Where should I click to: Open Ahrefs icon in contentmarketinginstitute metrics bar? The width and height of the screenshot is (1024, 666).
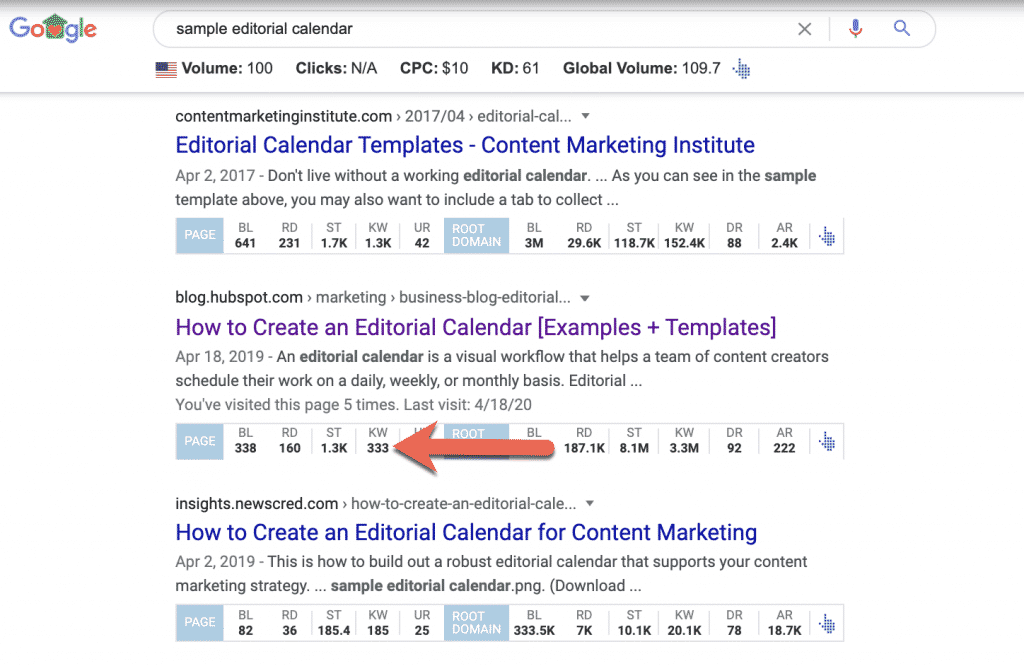[x=827, y=236]
